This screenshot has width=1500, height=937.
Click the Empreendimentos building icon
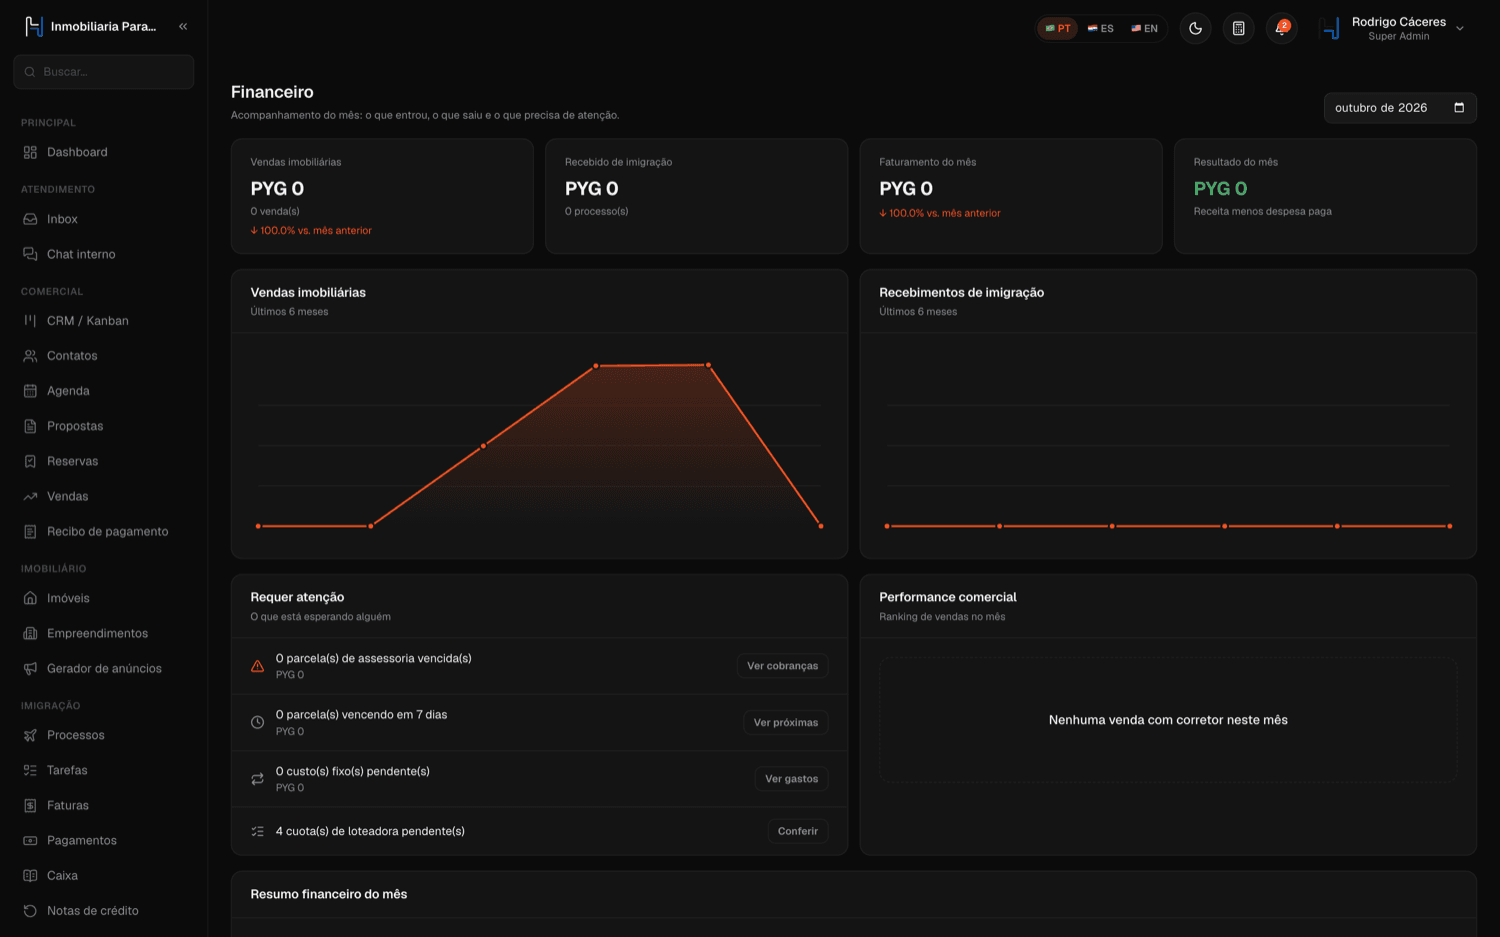[x=30, y=633]
